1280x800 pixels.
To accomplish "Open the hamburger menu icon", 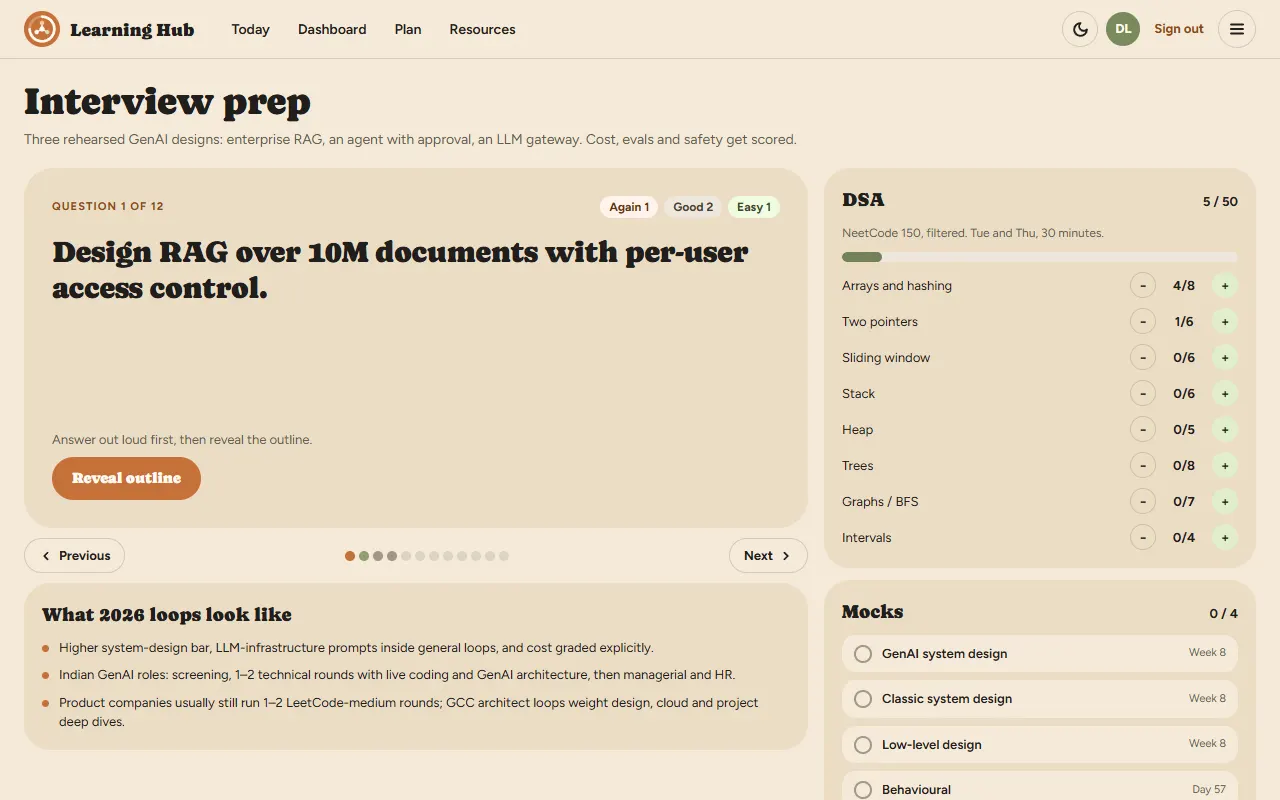I will pyautogui.click(x=1237, y=29).
